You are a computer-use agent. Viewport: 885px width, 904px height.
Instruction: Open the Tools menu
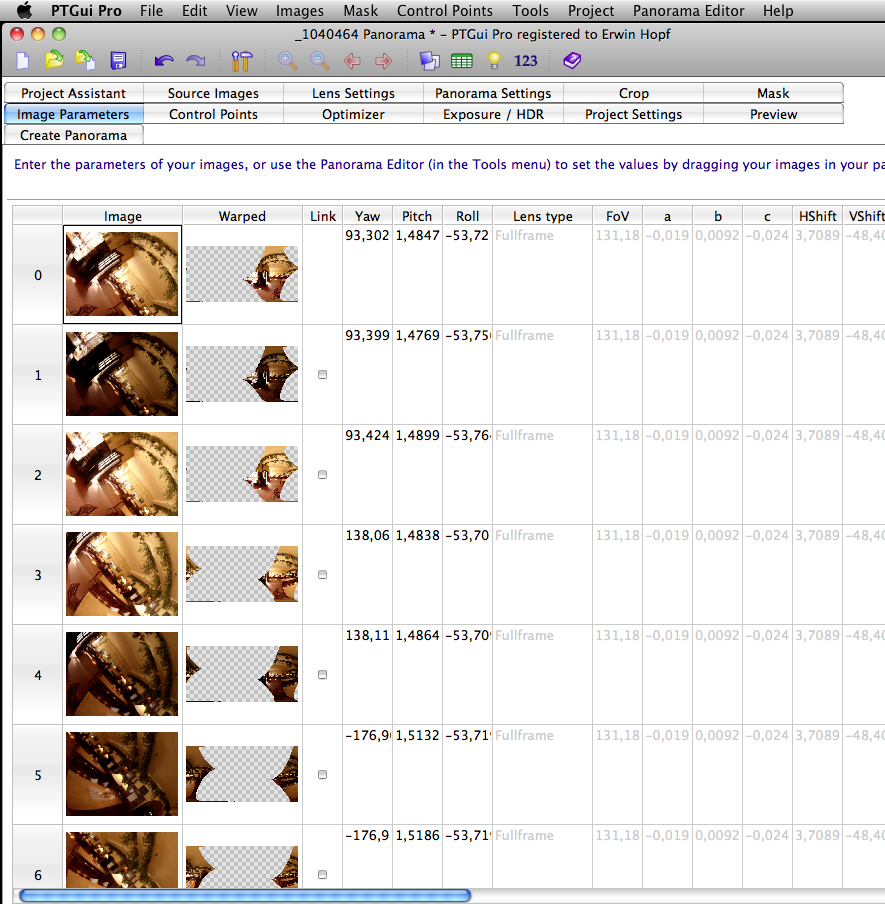tap(530, 10)
